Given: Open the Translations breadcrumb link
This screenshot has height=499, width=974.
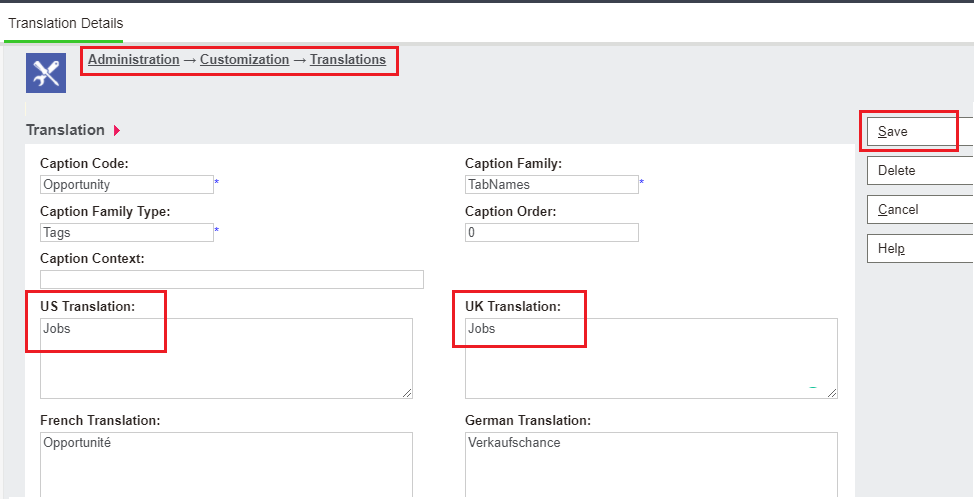Looking at the screenshot, I should (348, 60).
